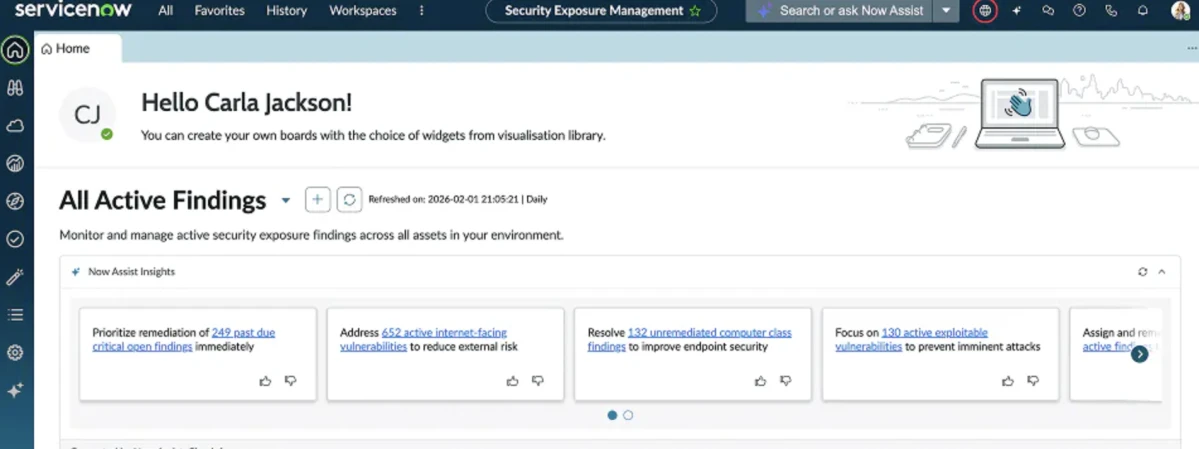1199x449 pixels.
Task: Click the ServiceNow logo
Action: coord(73,10)
